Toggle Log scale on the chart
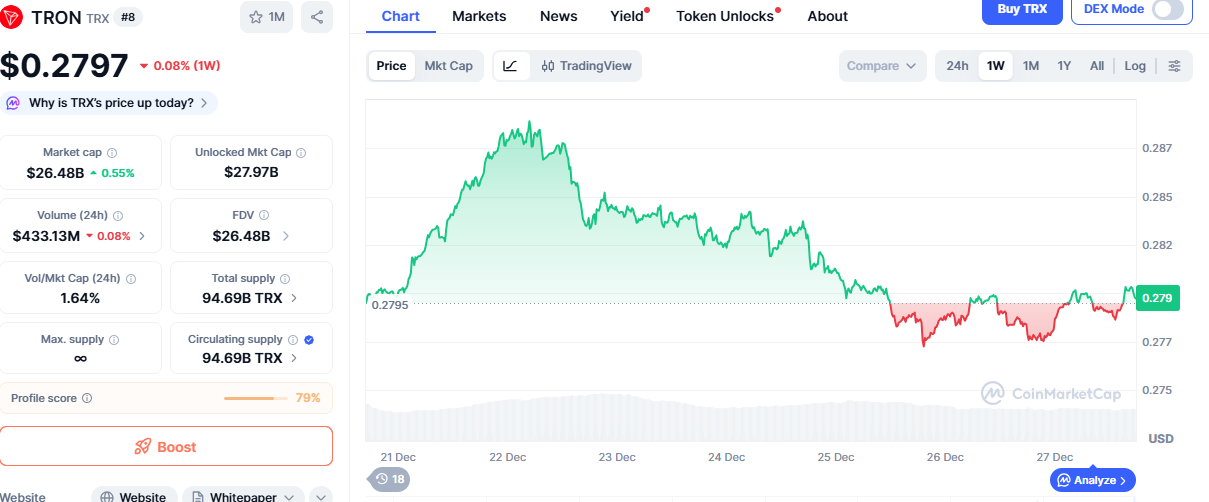The height and width of the screenshot is (502, 1209). click(1135, 66)
